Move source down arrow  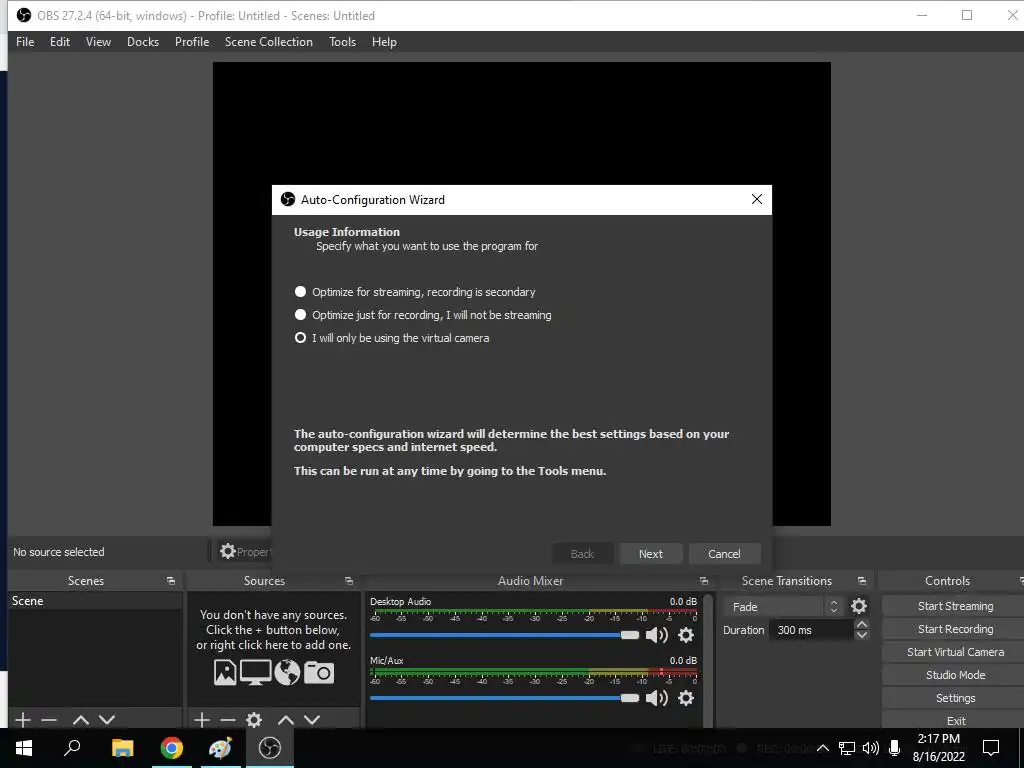312,720
